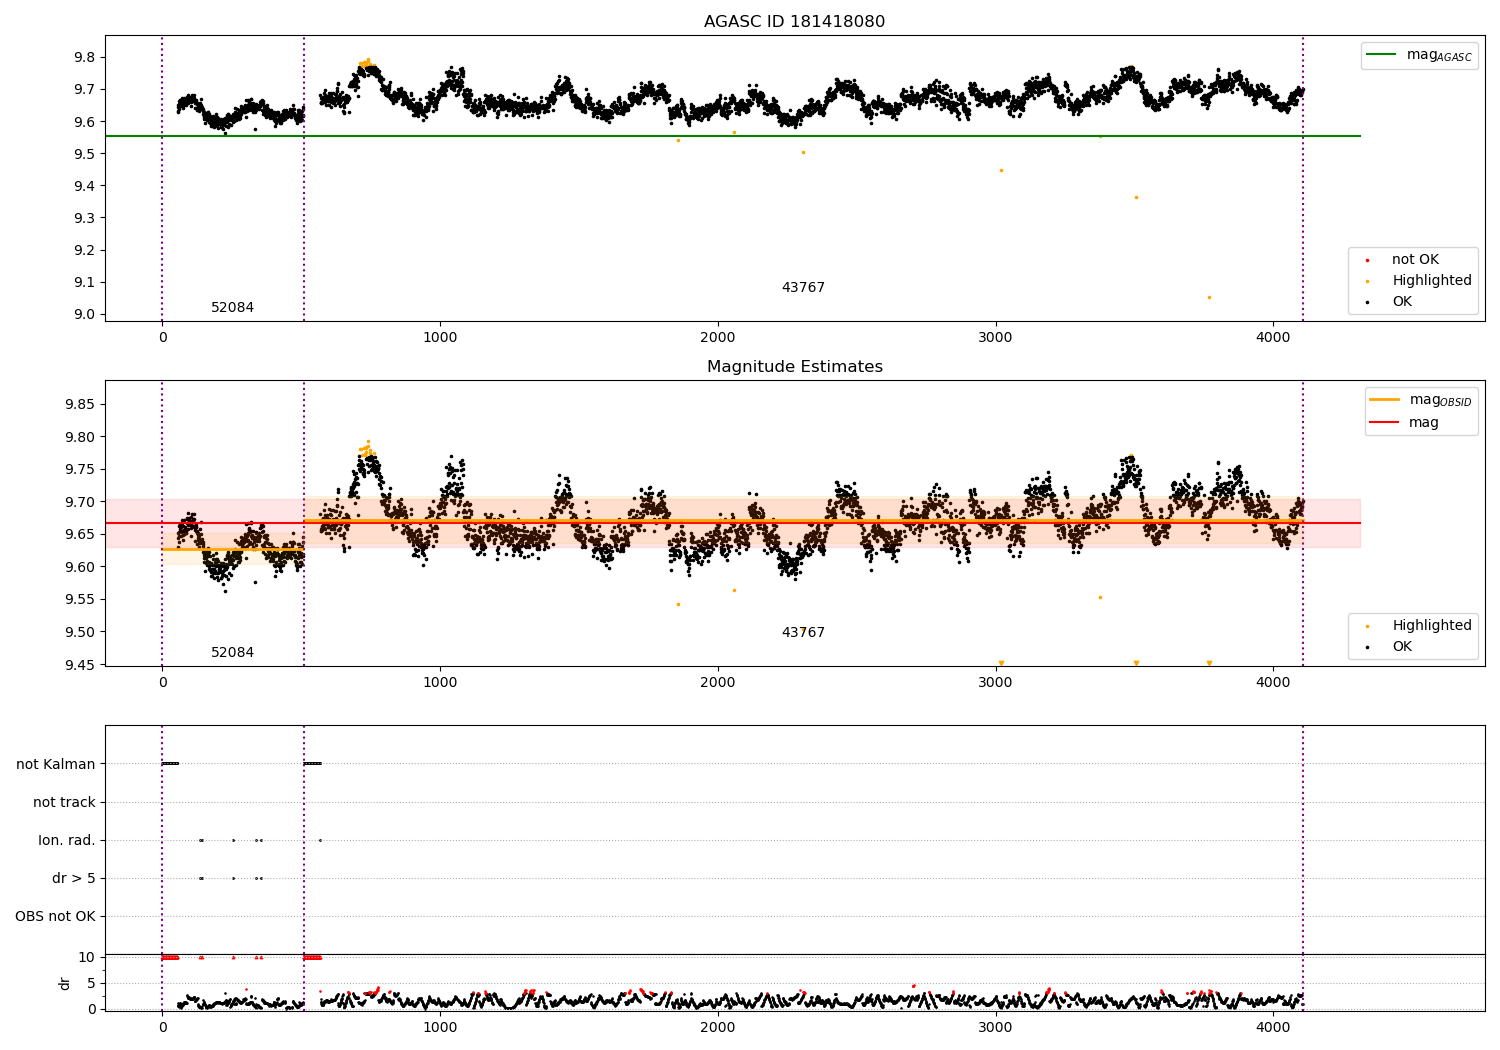Image resolution: width=1500 pixels, height=1050 pixels.
Task: Click the red line sample for mag legend
Action: coord(1384,423)
